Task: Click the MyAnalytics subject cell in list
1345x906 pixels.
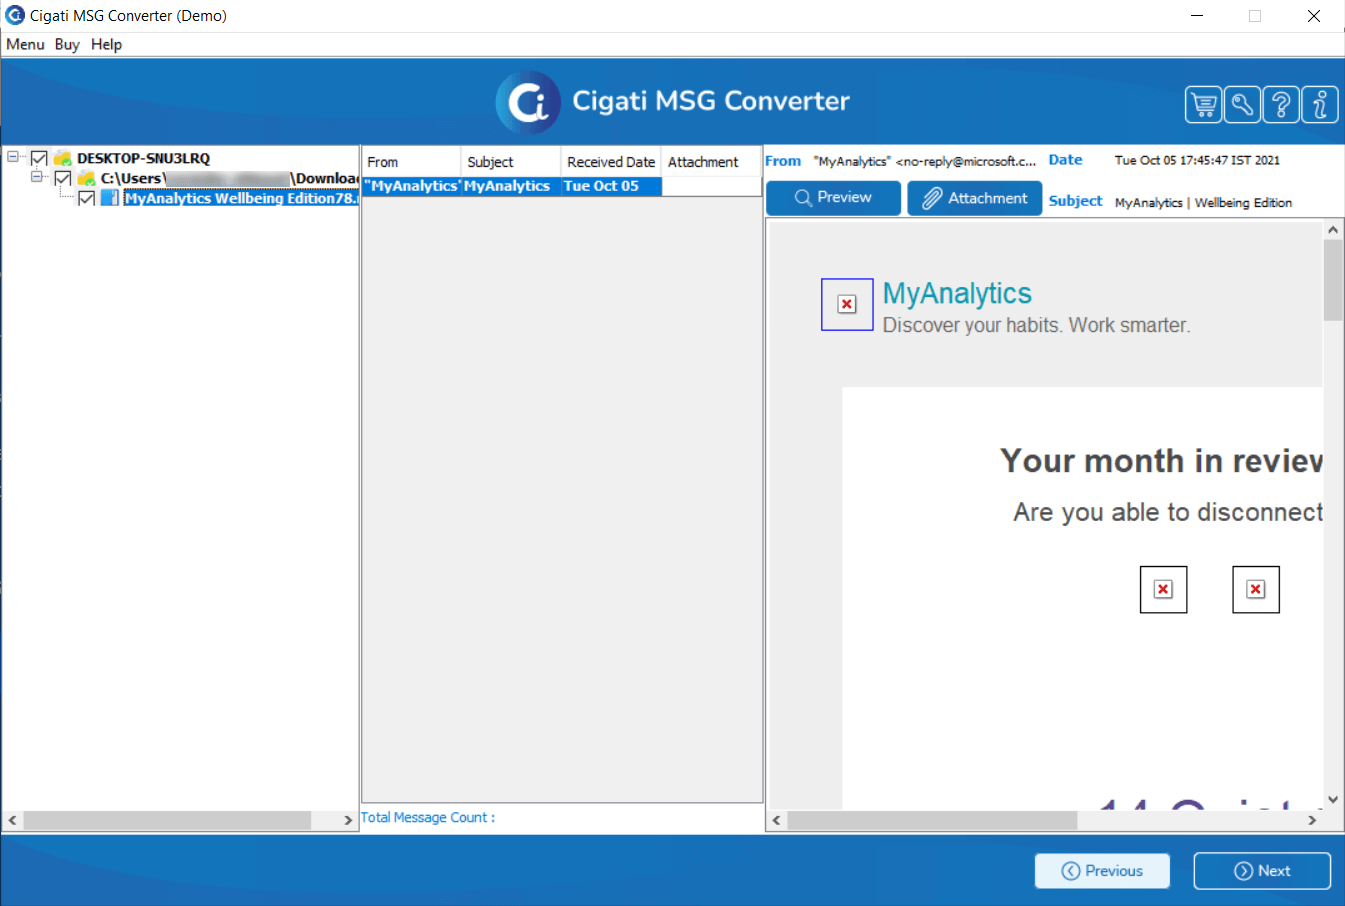Action: point(511,186)
